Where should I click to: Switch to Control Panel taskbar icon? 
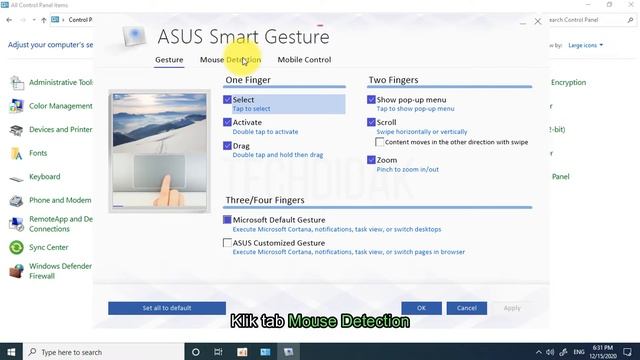pyautogui.click(x=265, y=352)
